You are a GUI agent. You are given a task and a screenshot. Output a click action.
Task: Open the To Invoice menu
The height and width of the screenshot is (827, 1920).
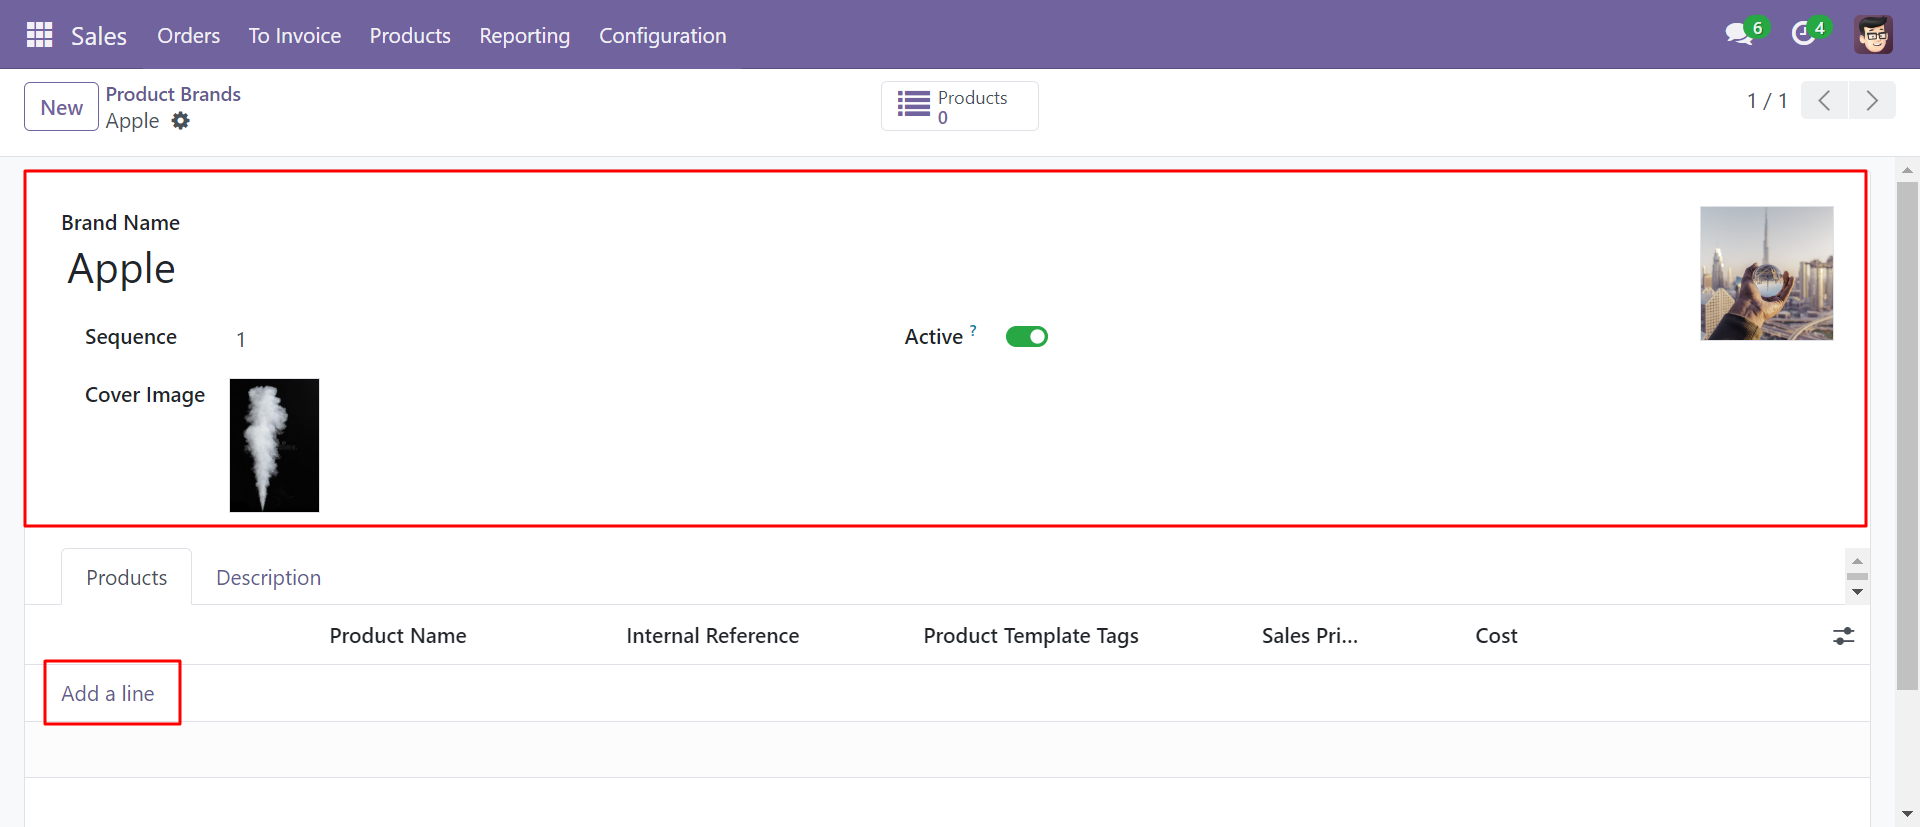coord(295,36)
